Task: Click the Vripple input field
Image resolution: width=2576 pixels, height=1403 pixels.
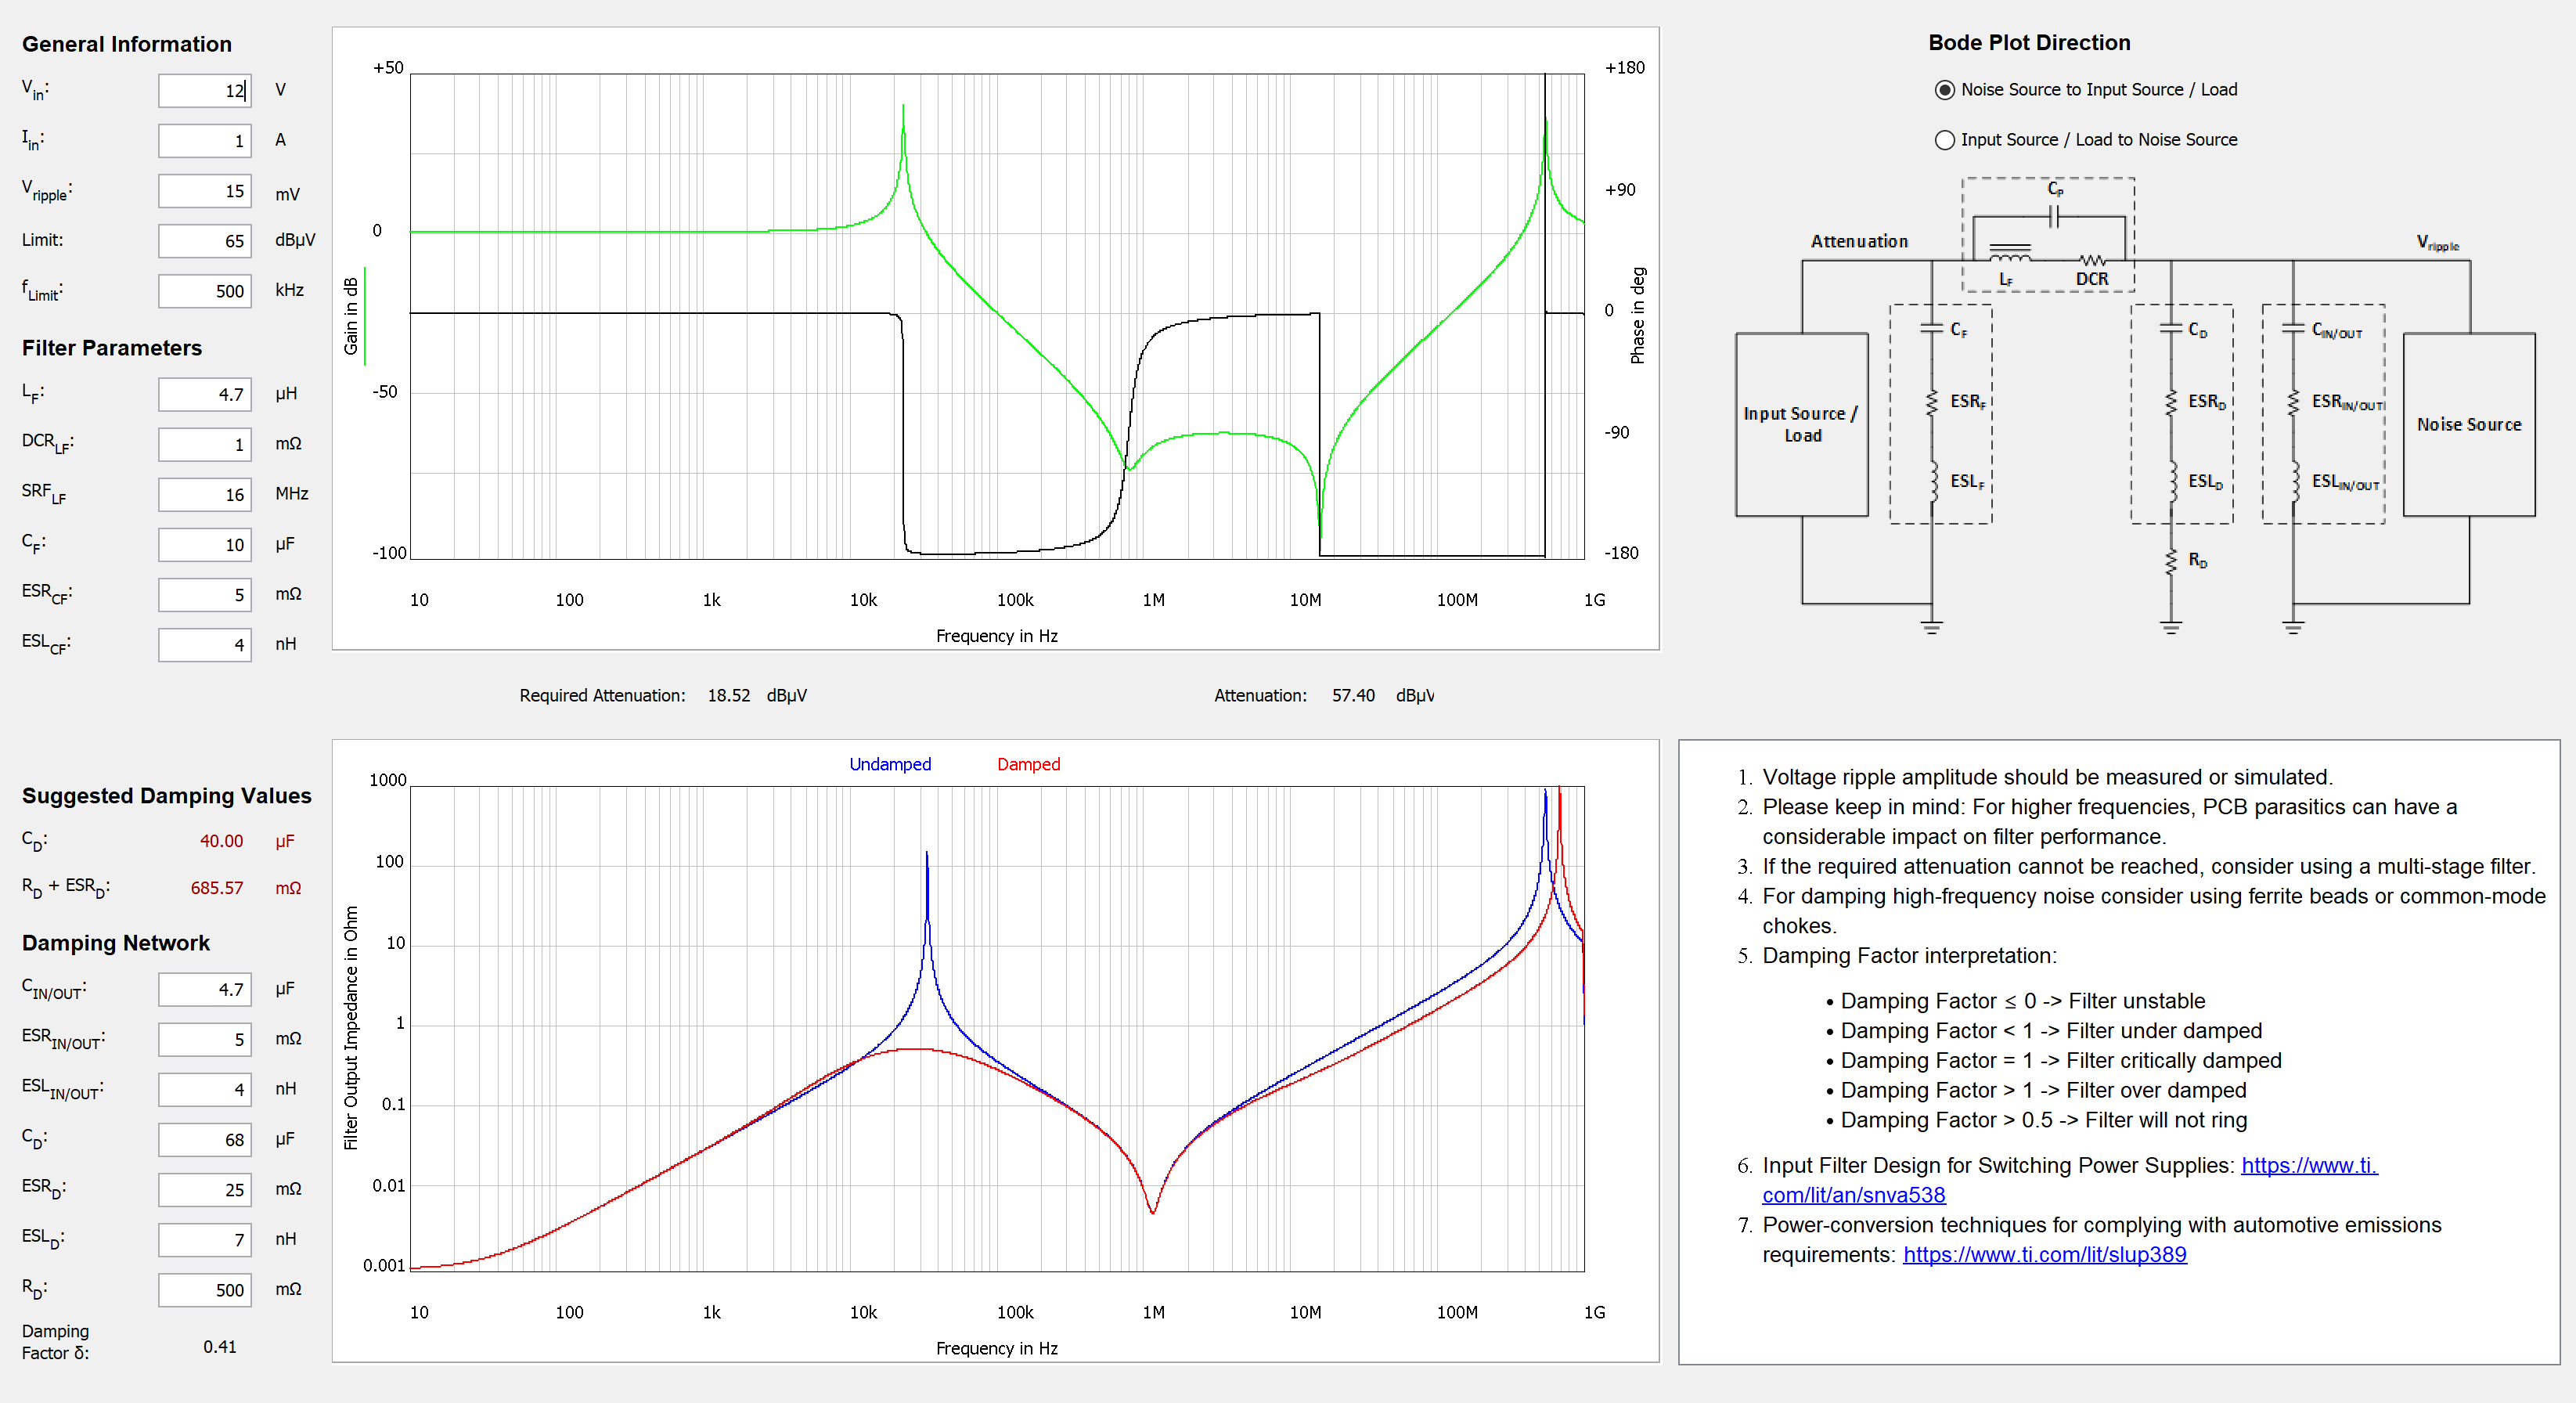Action: [x=205, y=191]
